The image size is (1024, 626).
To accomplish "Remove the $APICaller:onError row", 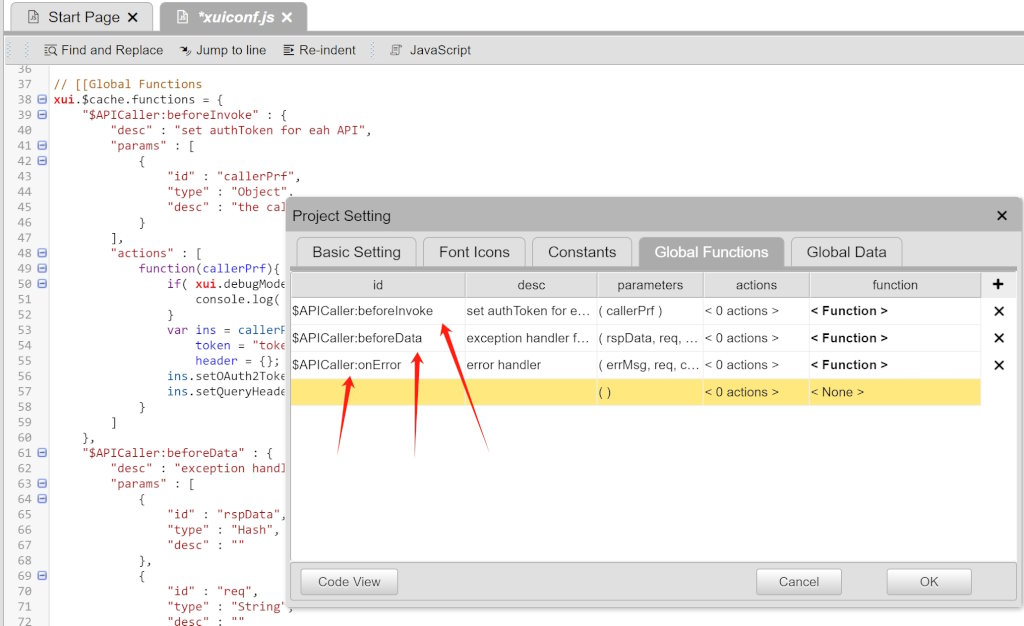I will point(998,365).
